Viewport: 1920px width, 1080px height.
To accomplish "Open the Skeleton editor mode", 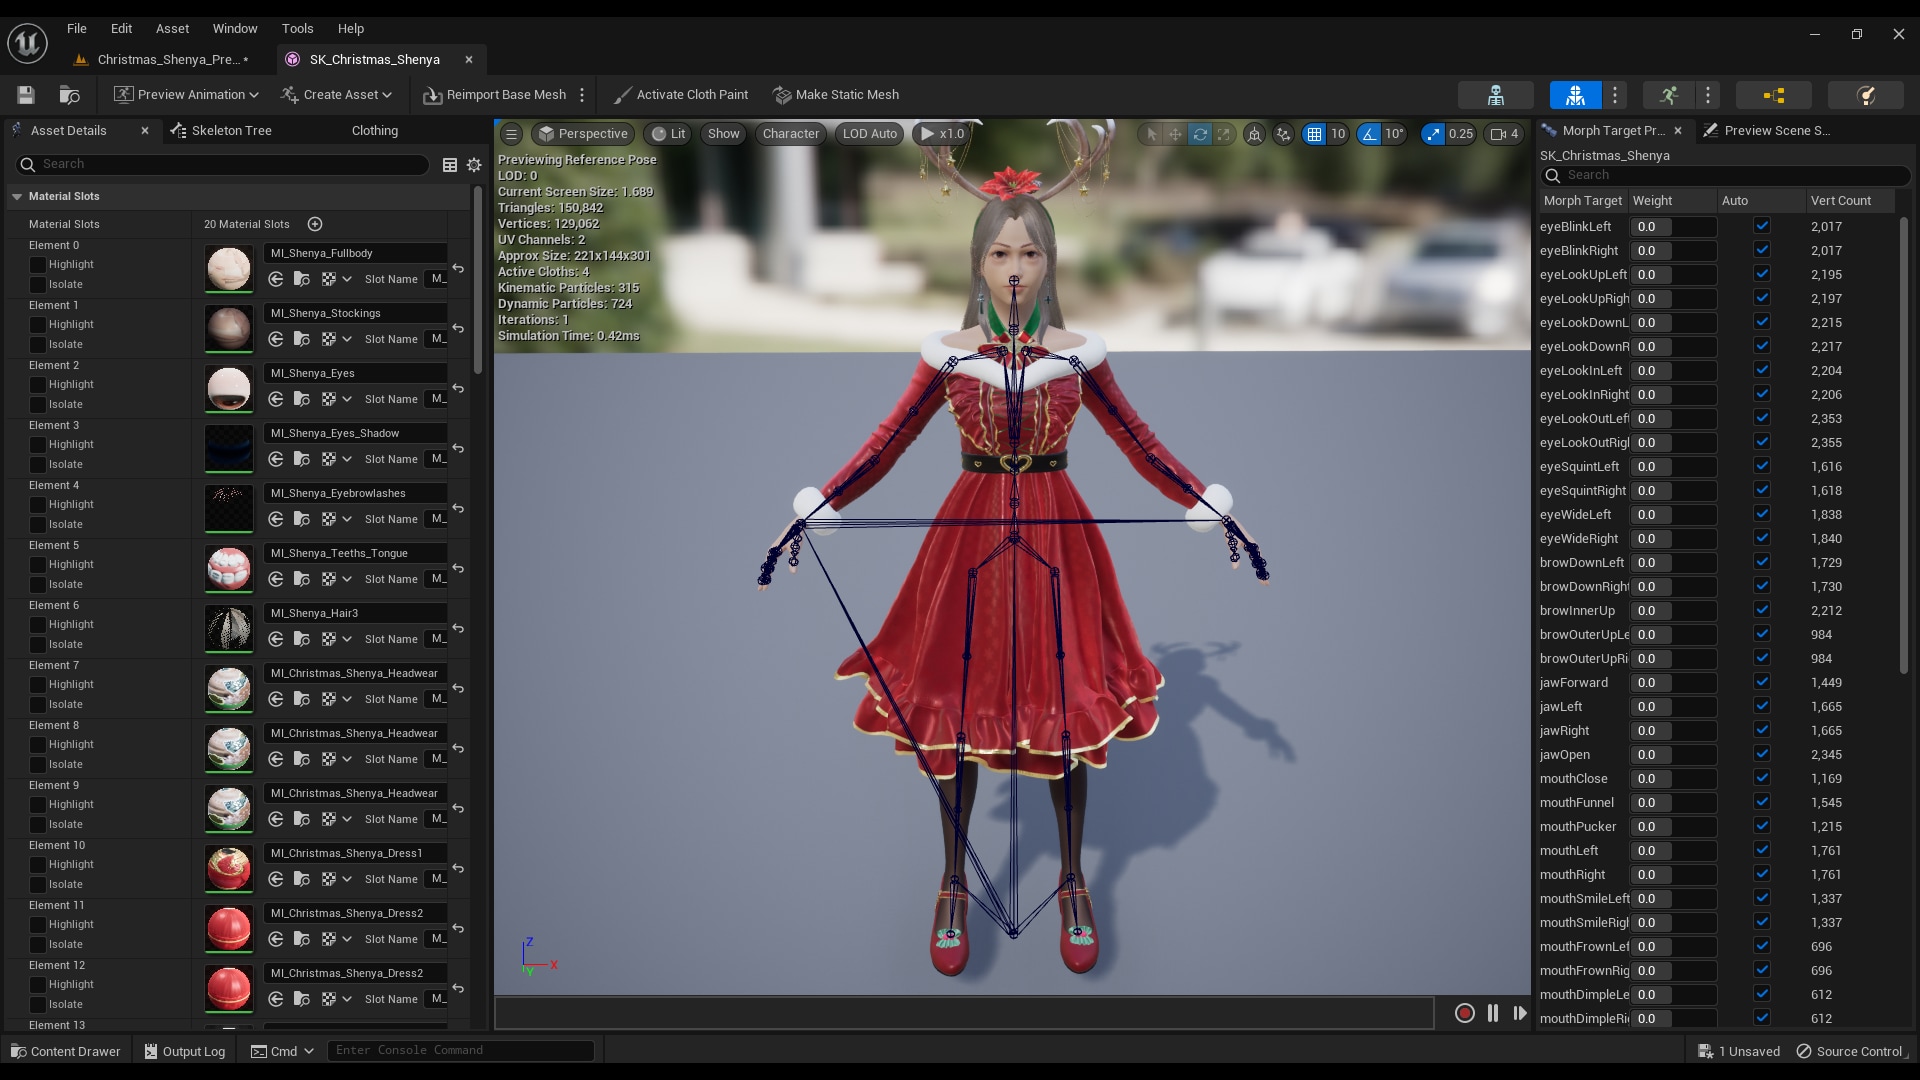I will [1495, 95].
